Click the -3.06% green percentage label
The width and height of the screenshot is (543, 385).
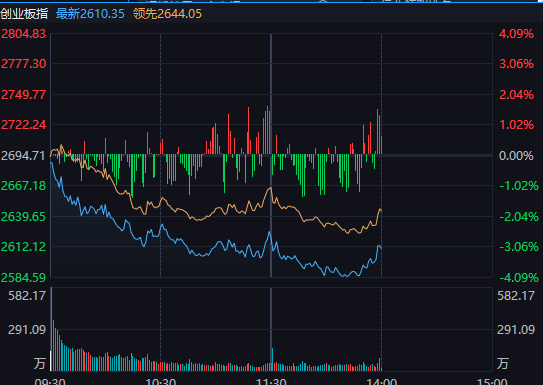519,247
